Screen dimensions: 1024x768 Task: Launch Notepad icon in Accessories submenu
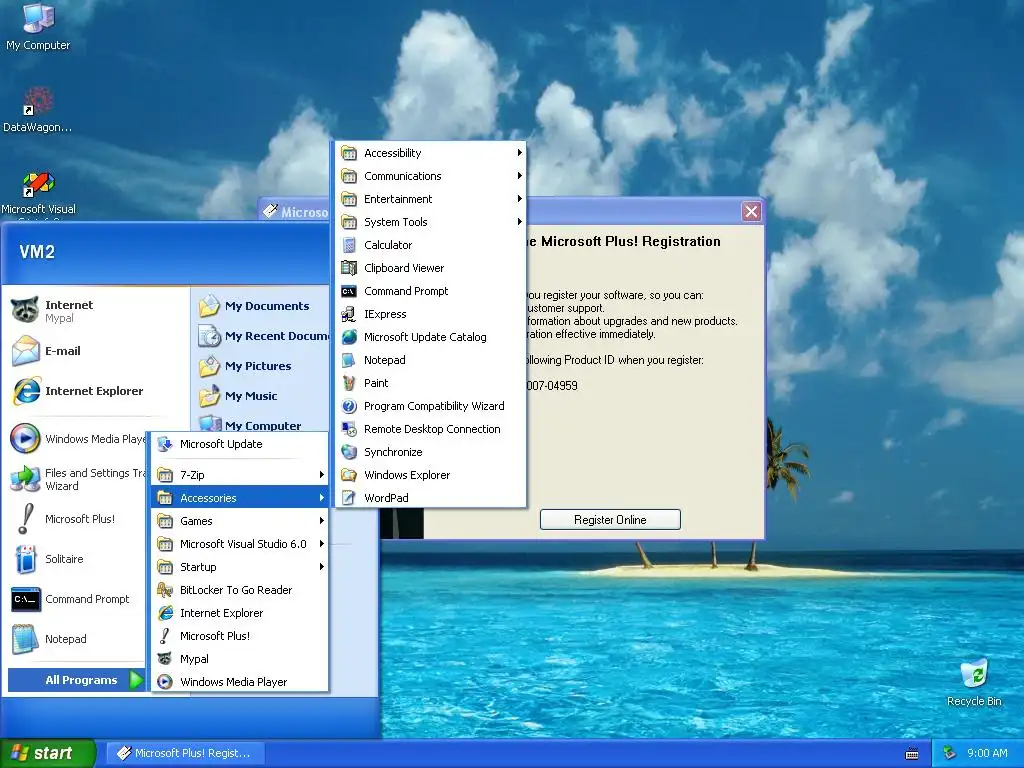[x=349, y=360]
